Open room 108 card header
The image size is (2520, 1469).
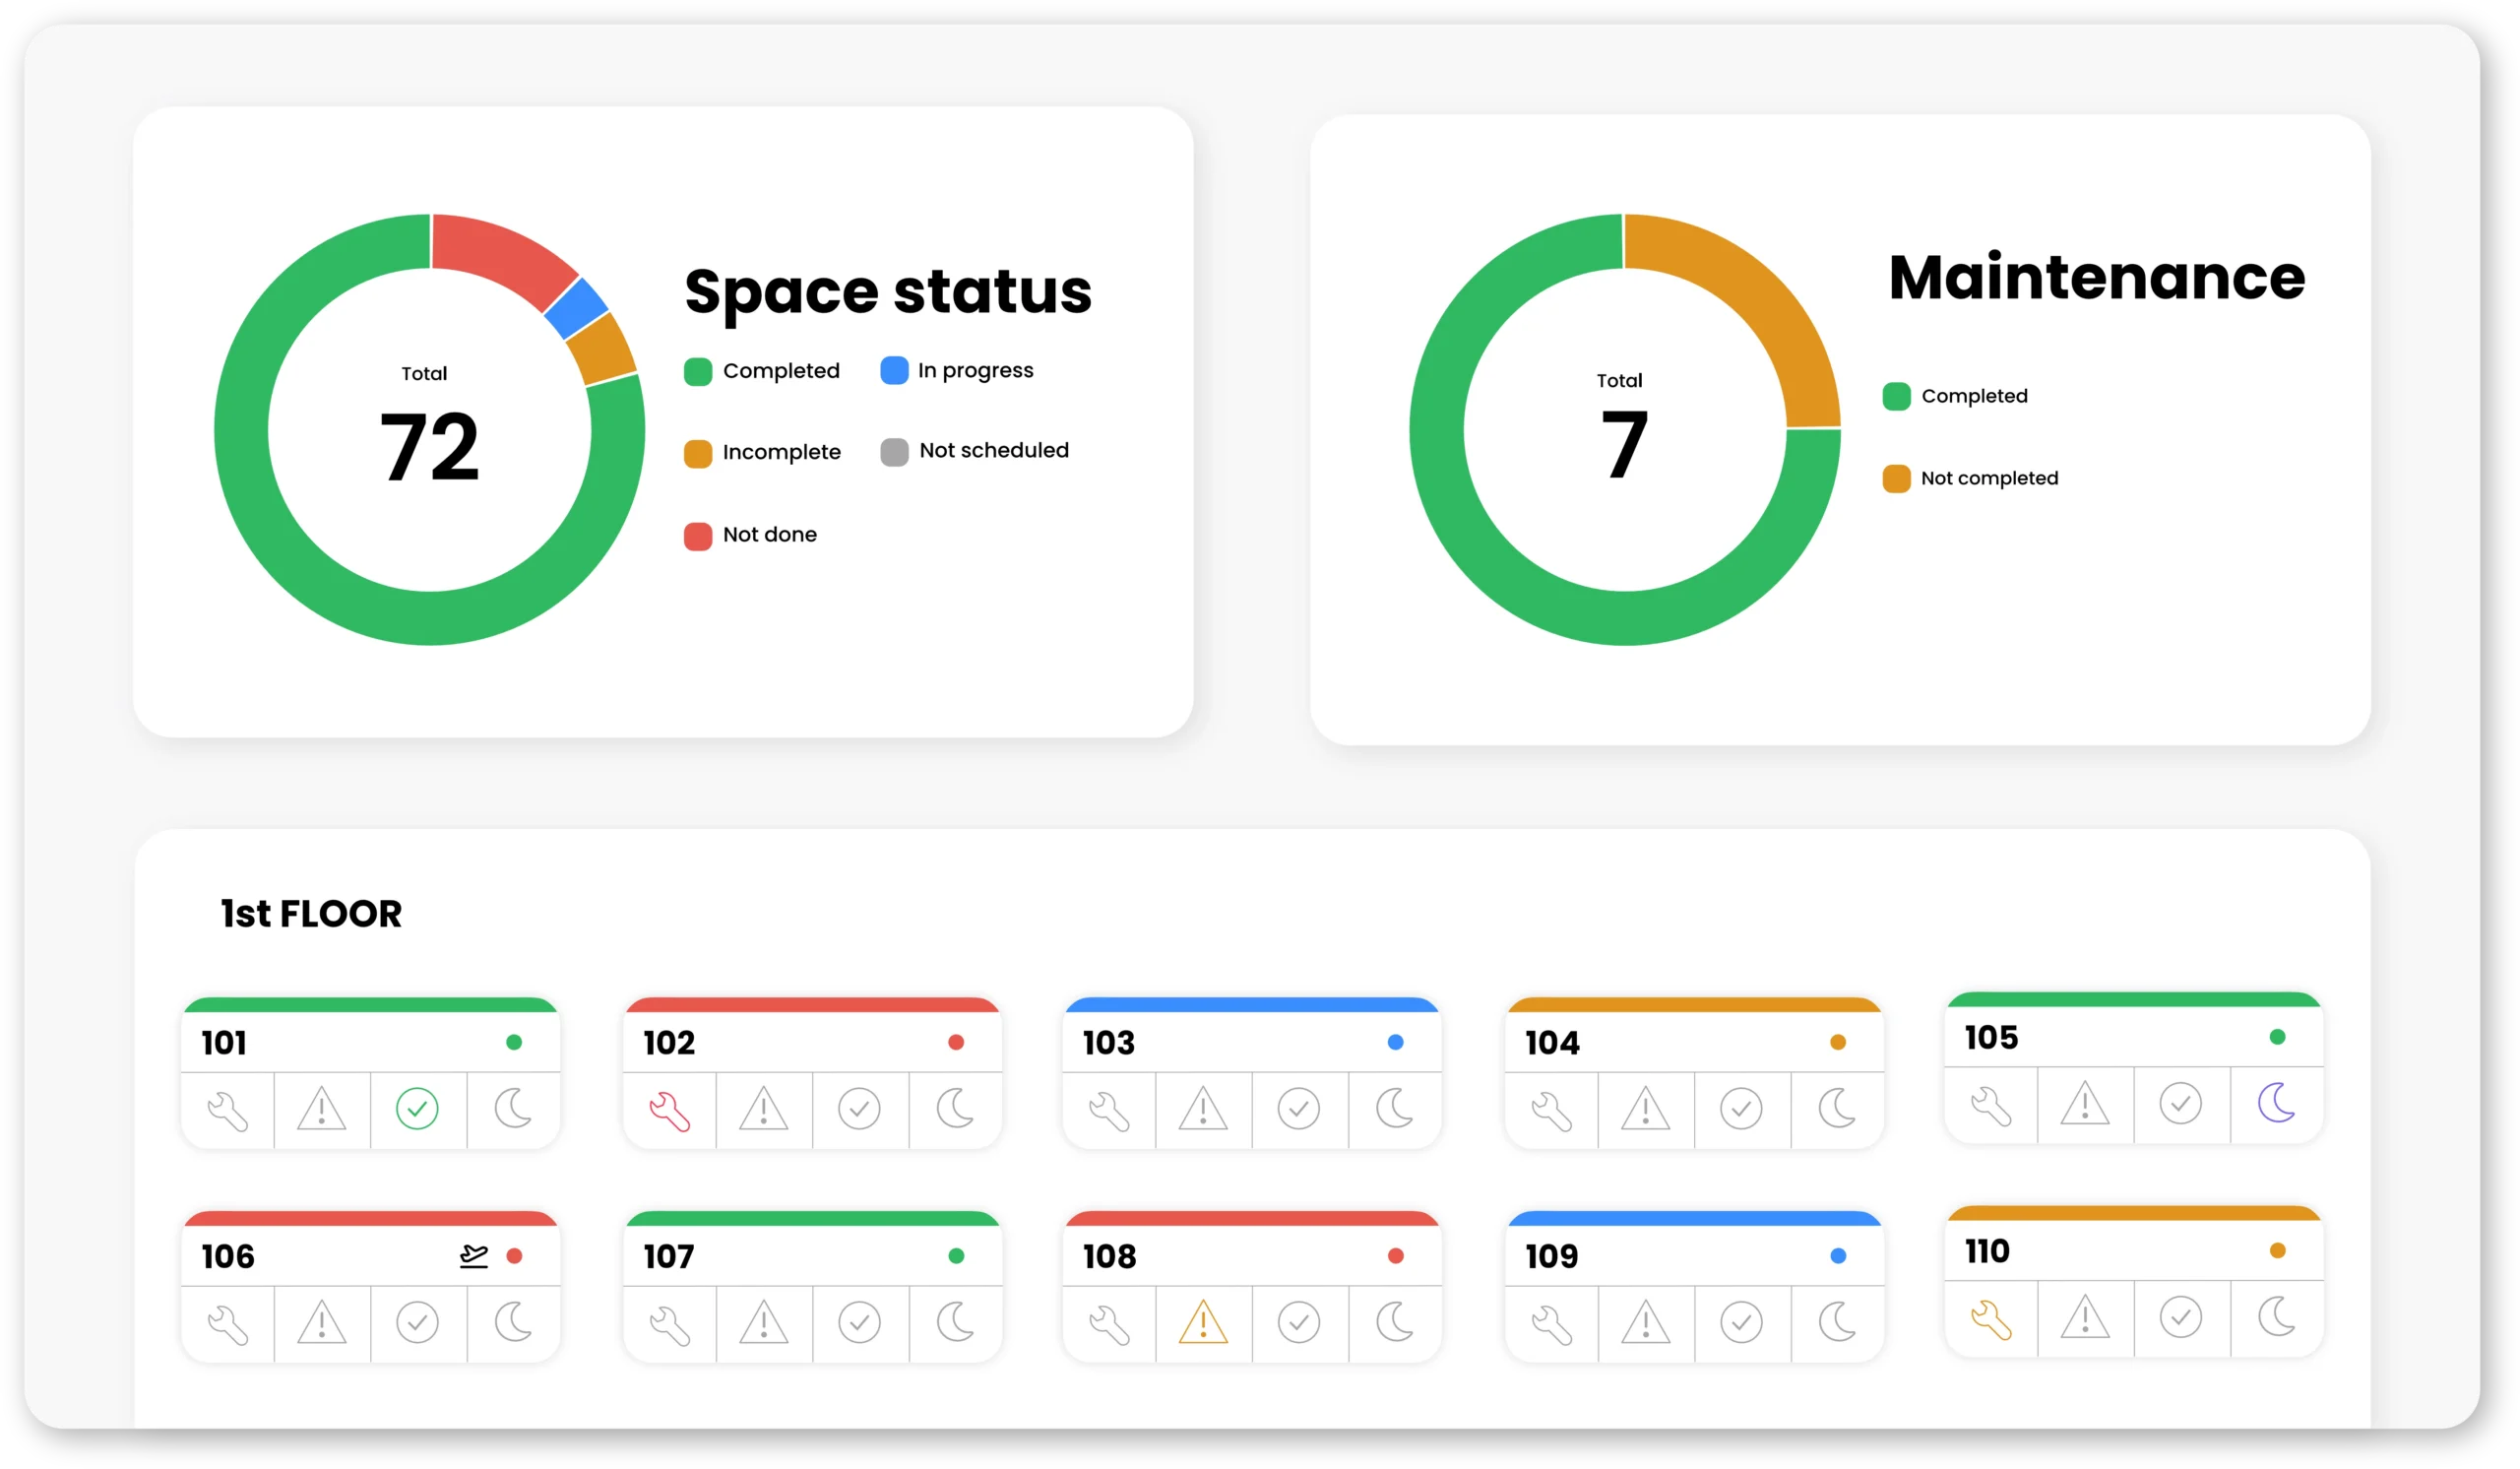[1252, 1249]
